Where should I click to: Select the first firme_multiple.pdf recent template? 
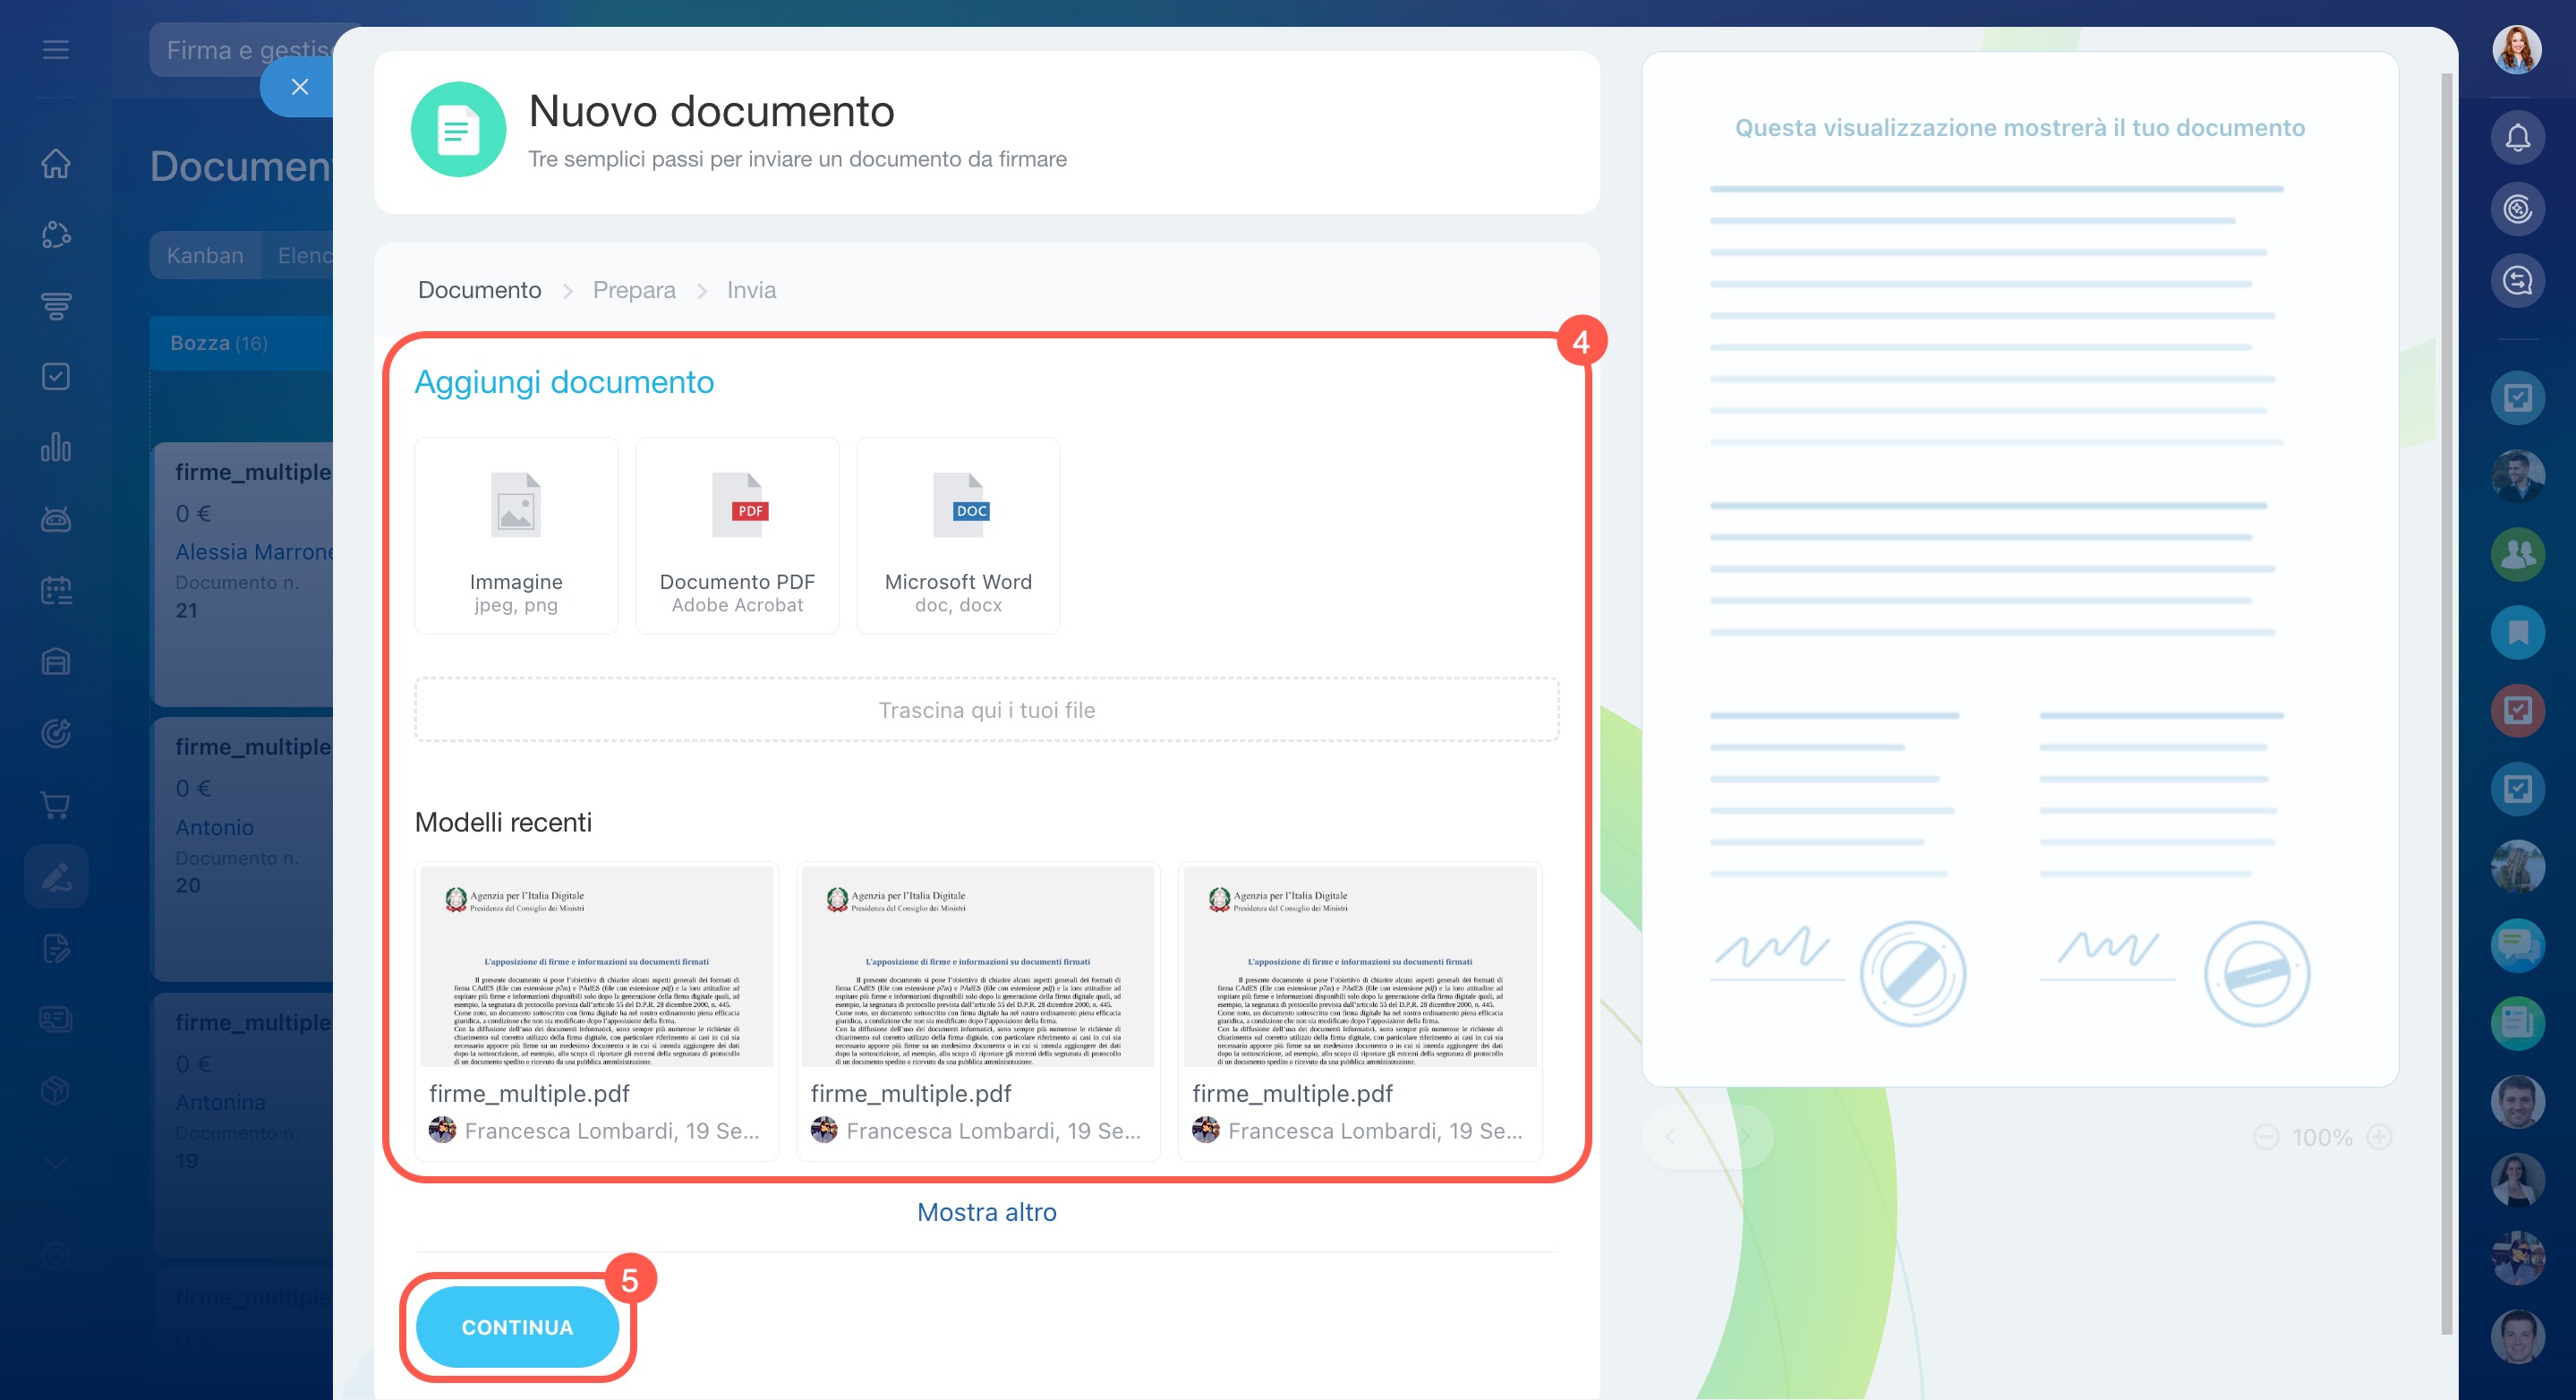(596, 1010)
